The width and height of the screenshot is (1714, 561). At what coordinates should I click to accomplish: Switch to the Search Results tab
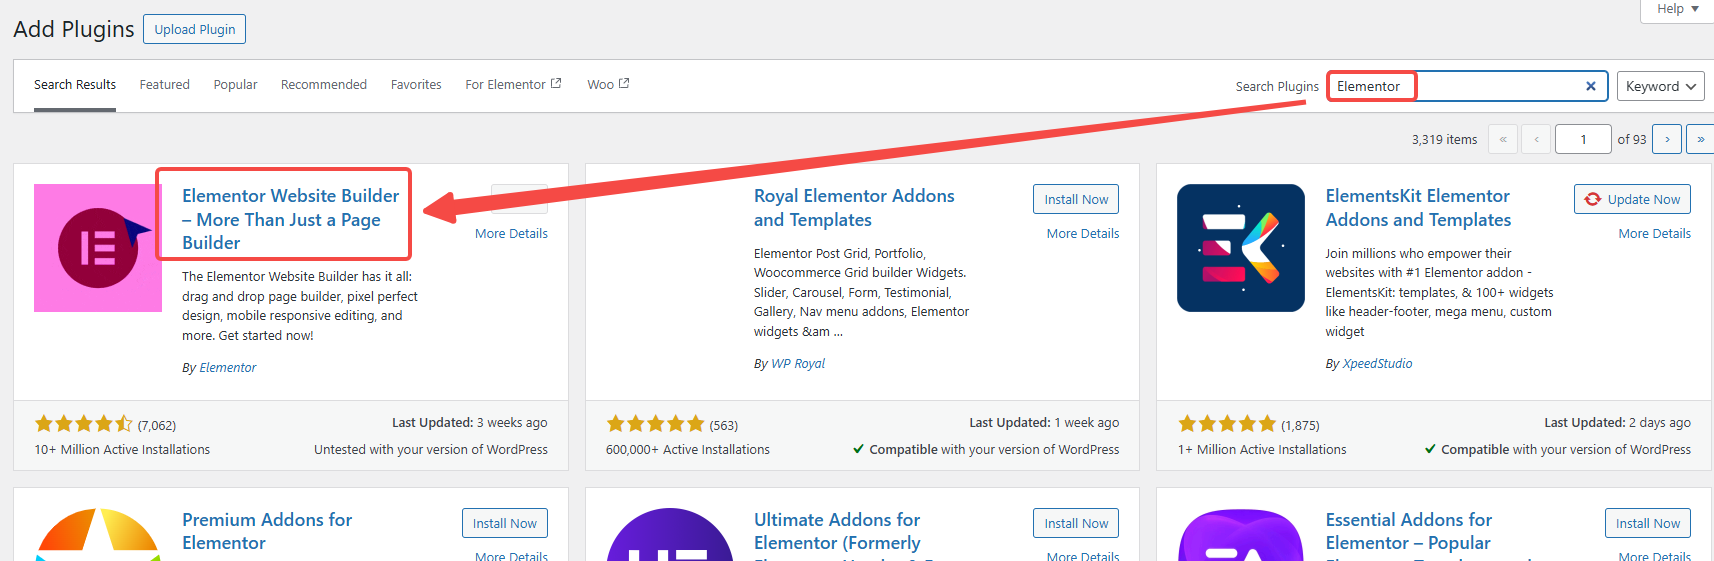click(x=75, y=85)
